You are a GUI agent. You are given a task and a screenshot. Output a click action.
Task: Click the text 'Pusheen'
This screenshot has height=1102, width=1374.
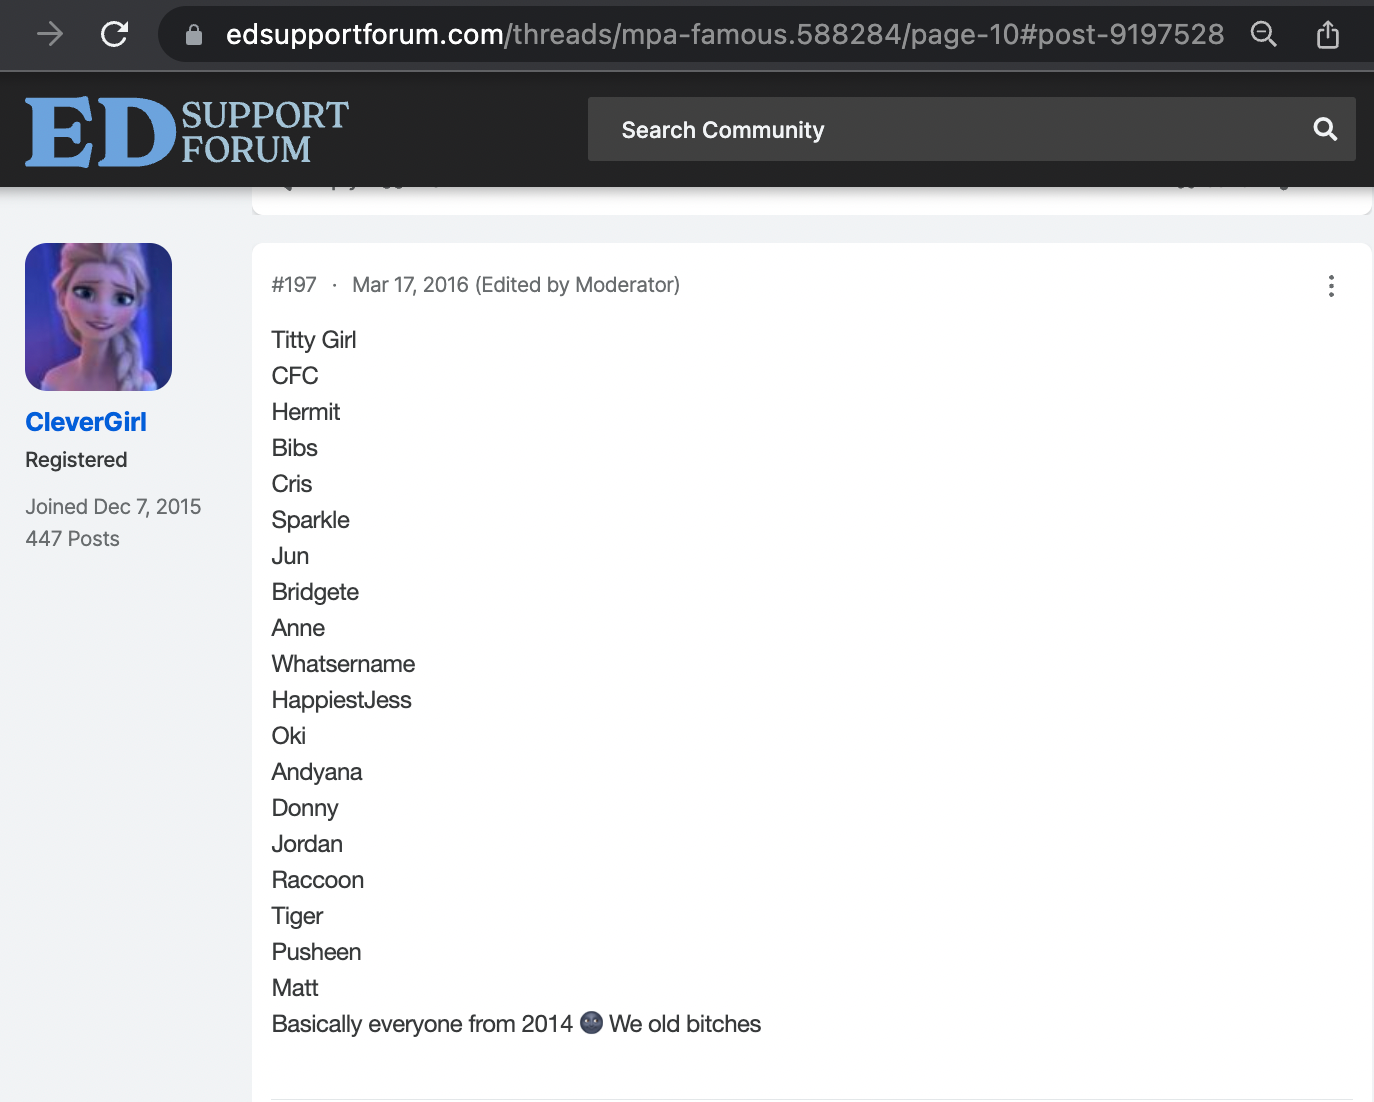coord(316,952)
